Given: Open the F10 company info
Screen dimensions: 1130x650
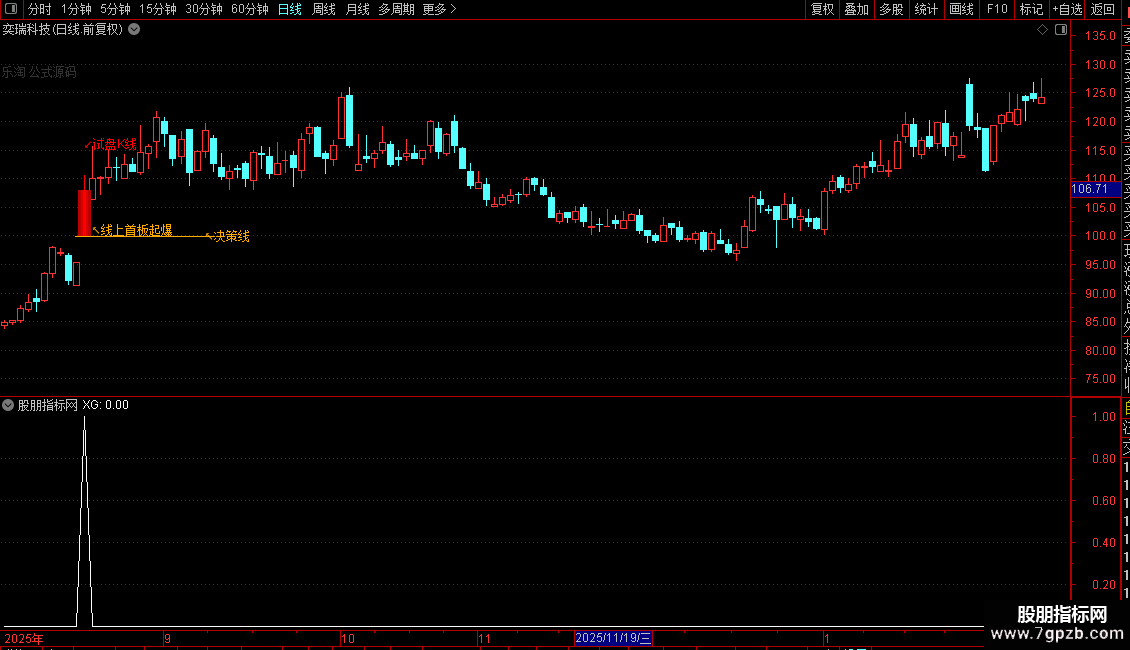Looking at the screenshot, I should (997, 9).
